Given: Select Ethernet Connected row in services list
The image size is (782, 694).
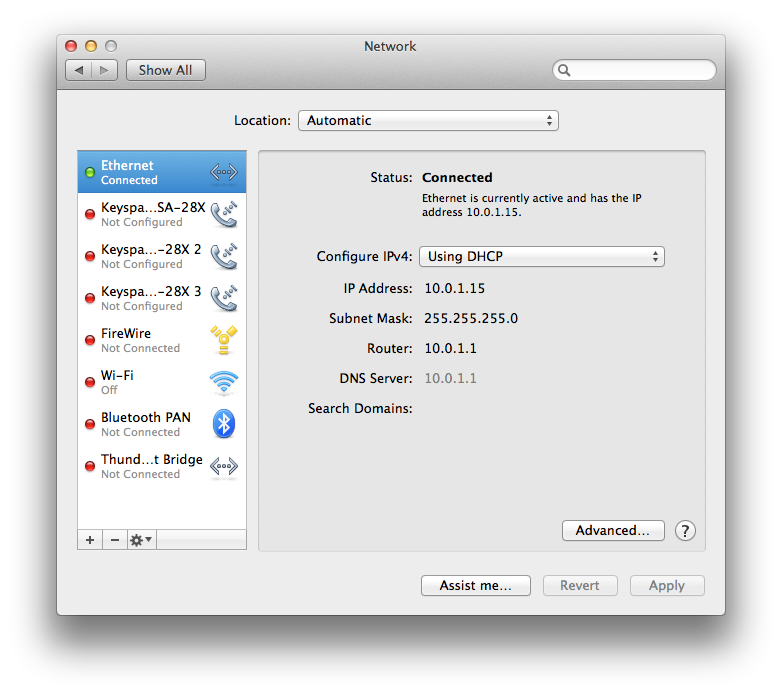Looking at the screenshot, I should coord(162,172).
